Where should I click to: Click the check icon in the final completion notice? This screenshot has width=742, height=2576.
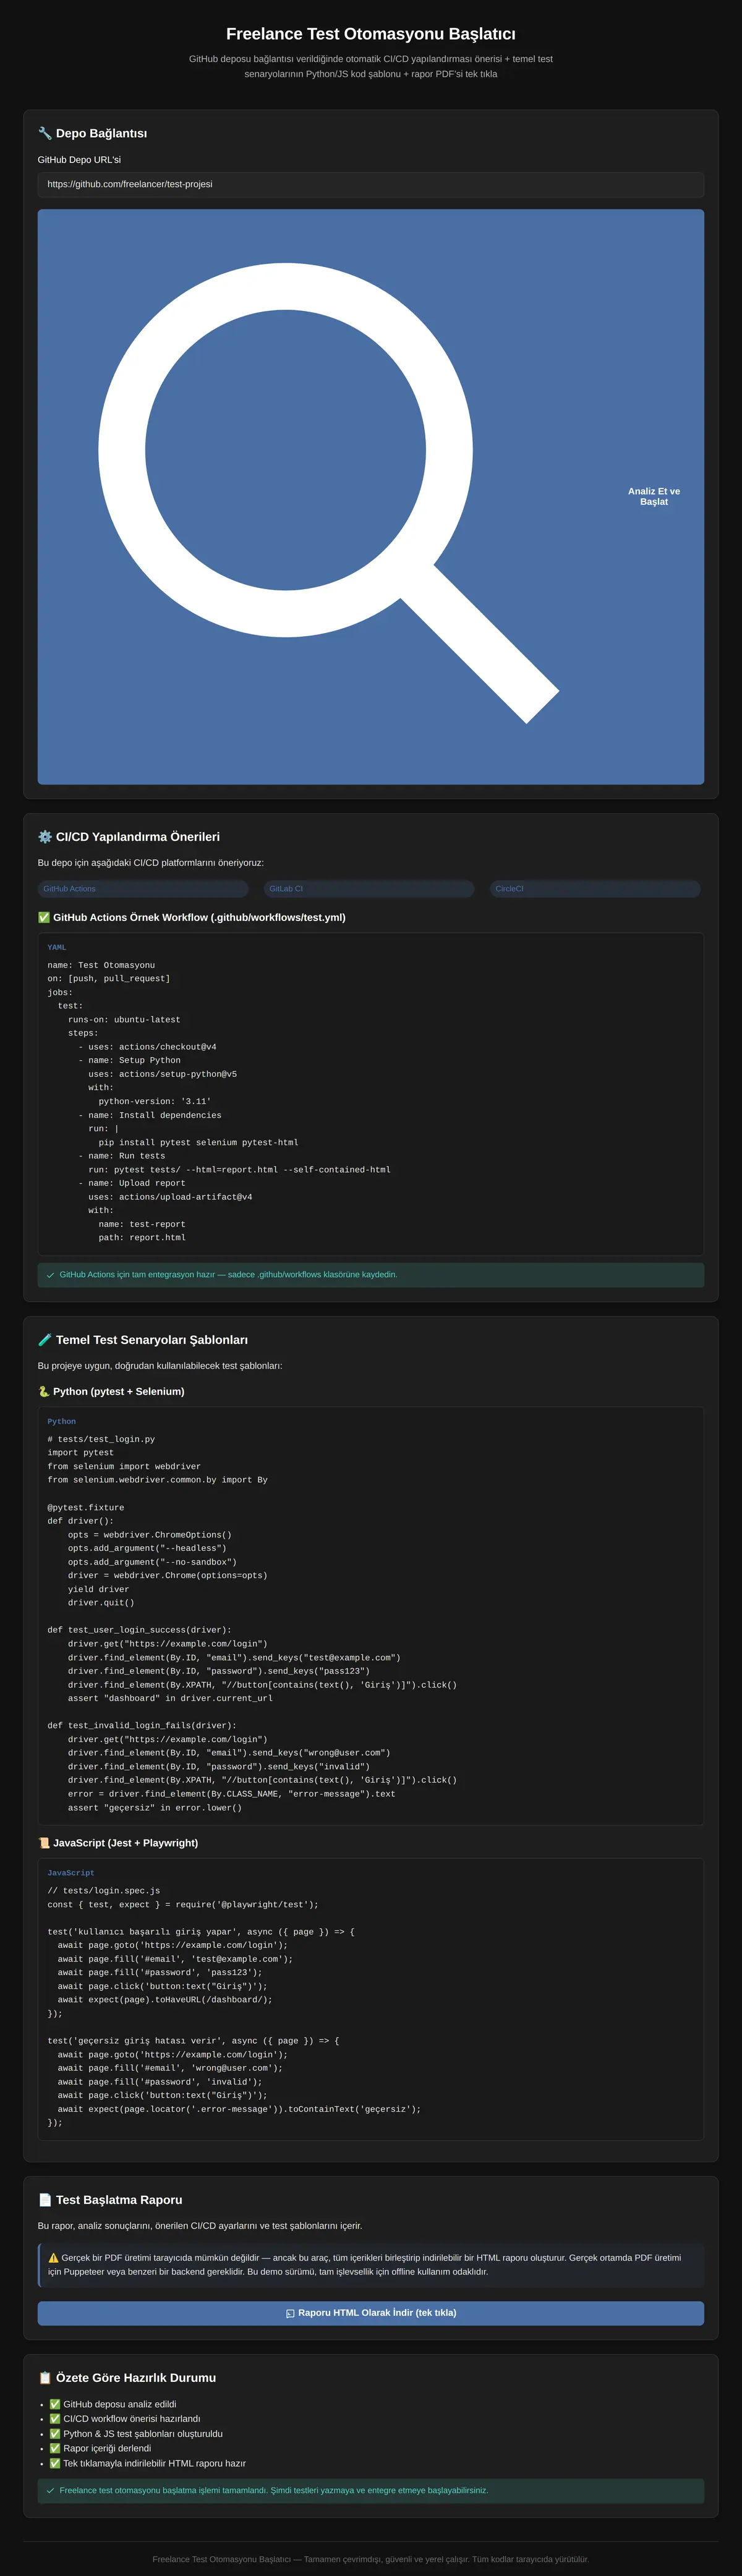(51, 2491)
